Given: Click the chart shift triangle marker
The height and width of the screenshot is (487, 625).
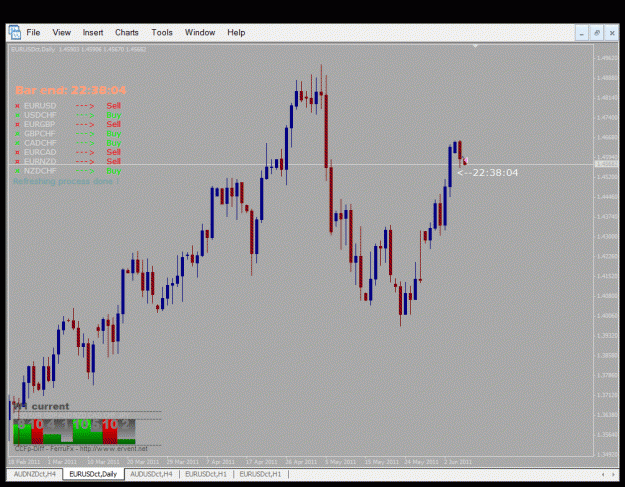Looking at the screenshot, I should [475, 47].
